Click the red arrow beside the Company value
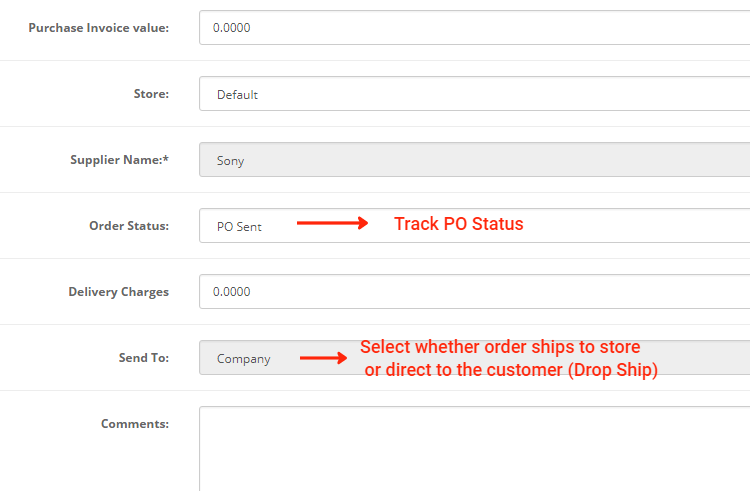Image resolution: width=750 pixels, height=491 pixels. point(323,358)
